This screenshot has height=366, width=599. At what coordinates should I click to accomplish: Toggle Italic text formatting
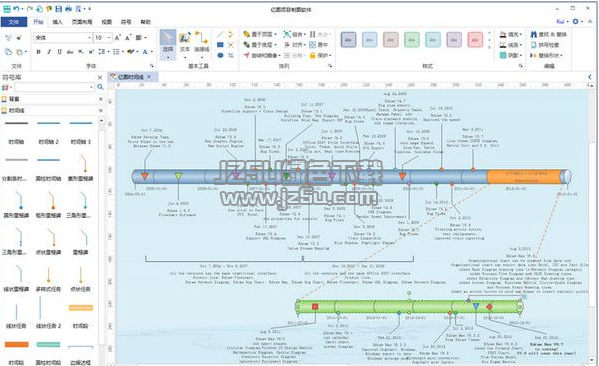click(49, 52)
